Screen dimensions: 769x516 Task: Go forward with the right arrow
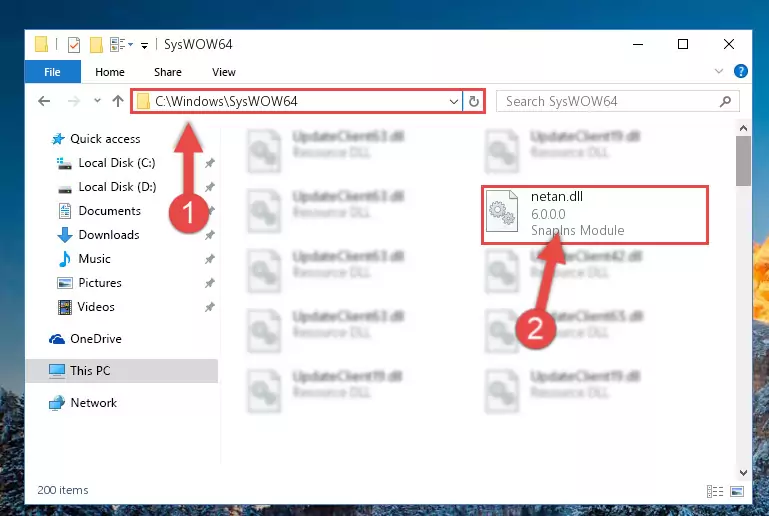tap(74, 102)
